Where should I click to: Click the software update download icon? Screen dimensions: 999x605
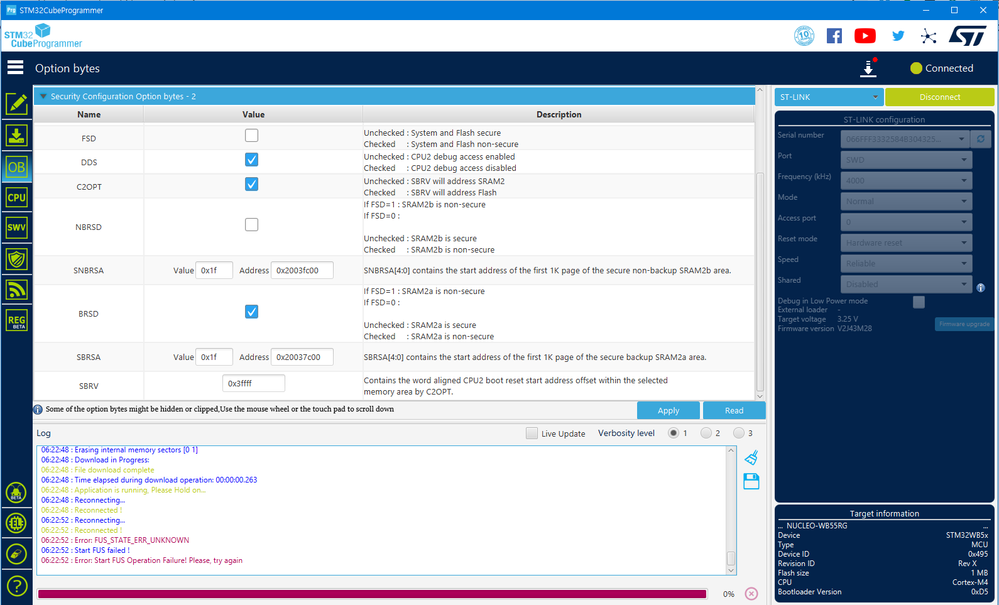tap(868, 68)
